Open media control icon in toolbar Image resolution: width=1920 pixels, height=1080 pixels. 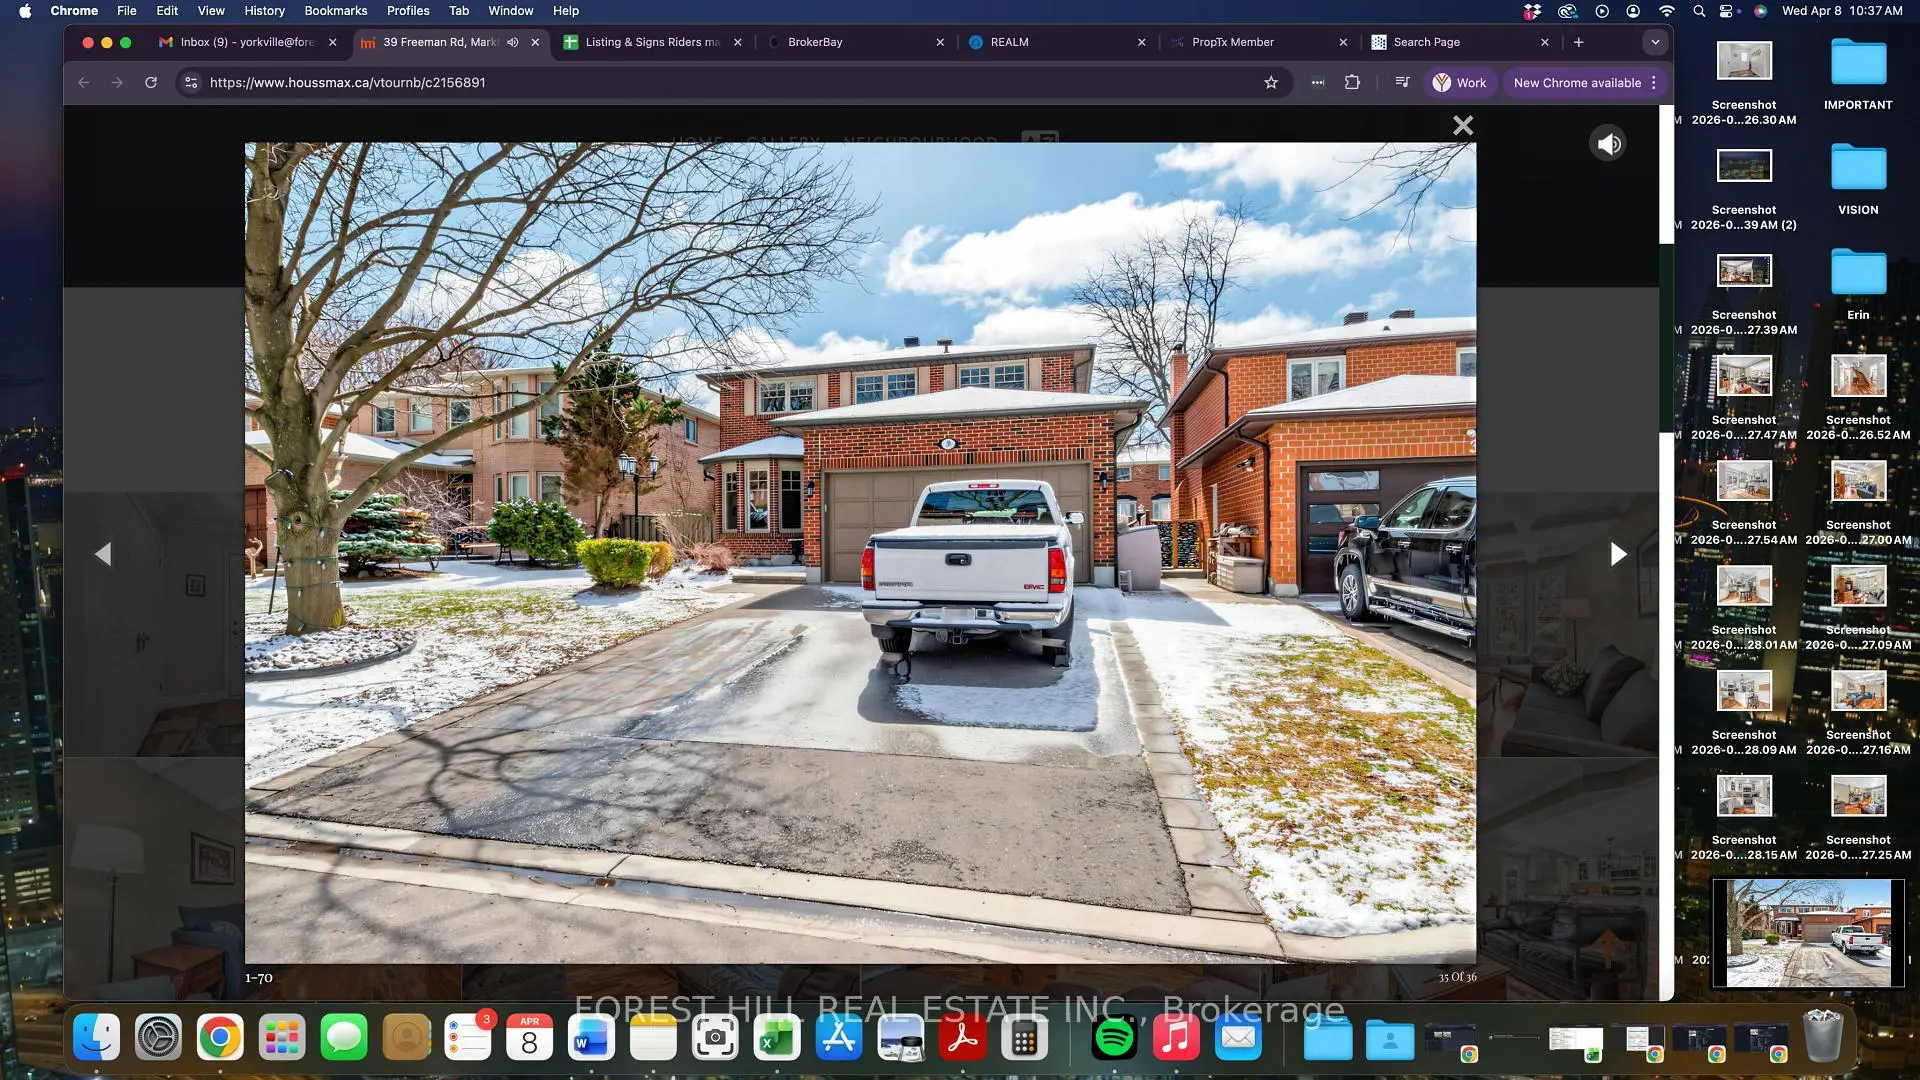1402,83
